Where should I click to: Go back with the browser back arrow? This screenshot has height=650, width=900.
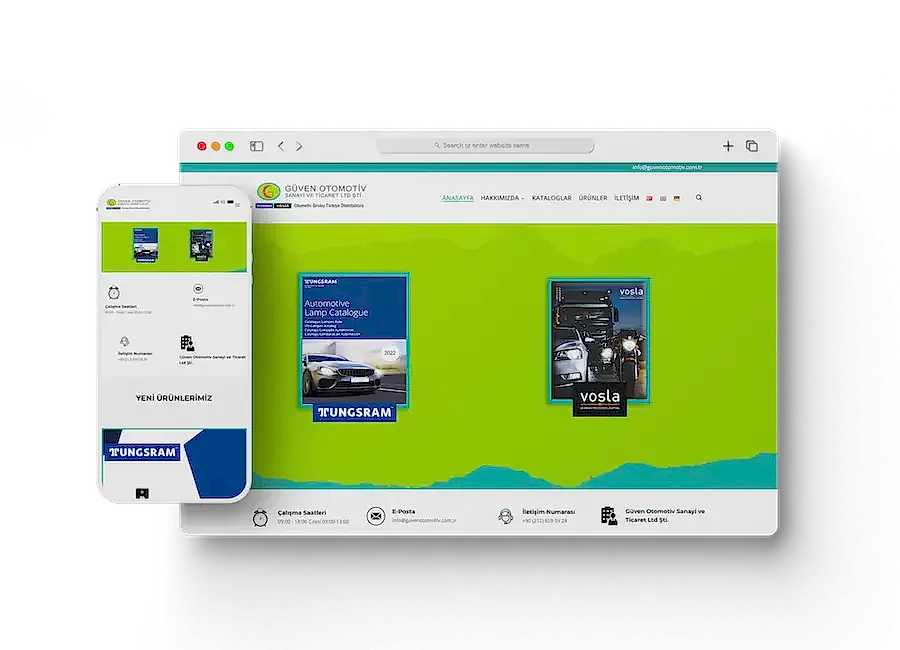pos(281,146)
